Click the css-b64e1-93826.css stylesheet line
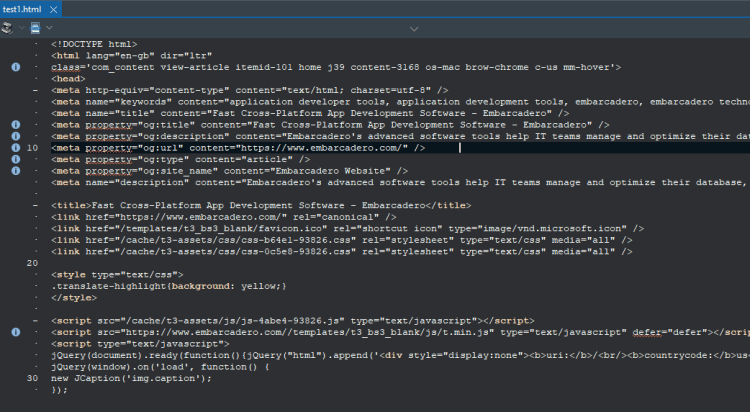 (342, 240)
